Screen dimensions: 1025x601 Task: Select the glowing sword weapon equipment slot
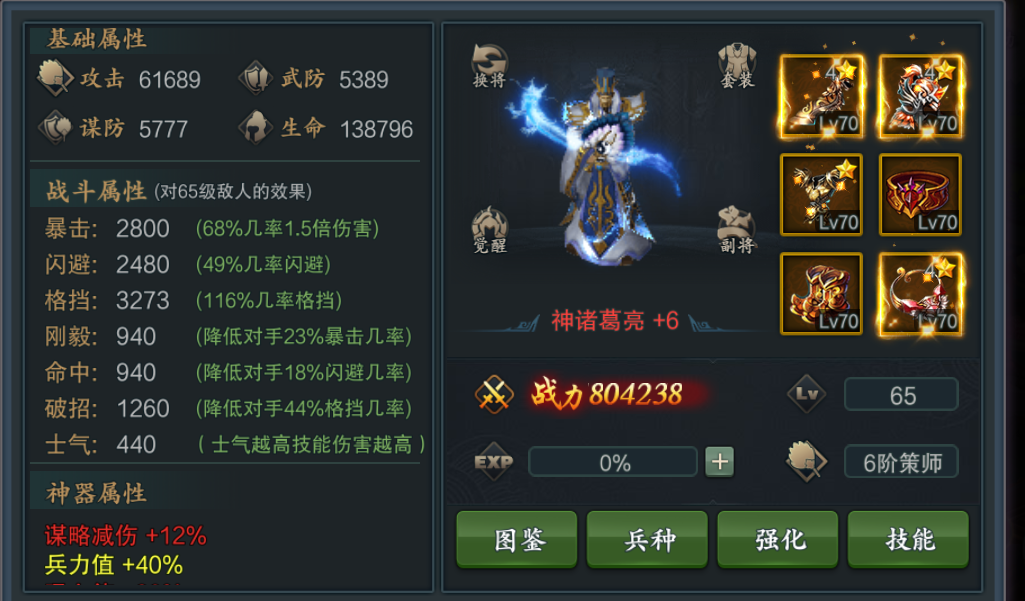[822, 96]
